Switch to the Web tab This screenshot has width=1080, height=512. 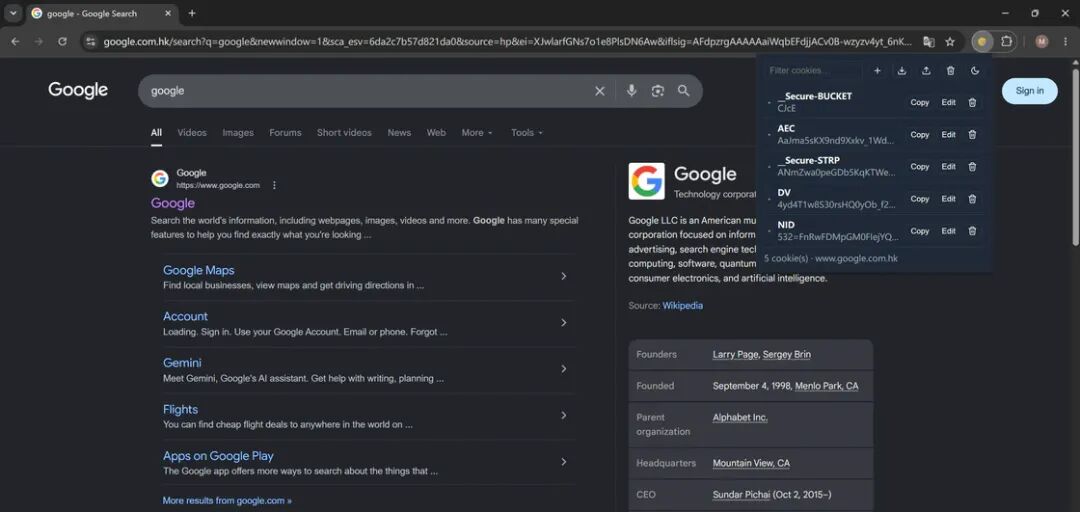pyautogui.click(x=436, y=132)
